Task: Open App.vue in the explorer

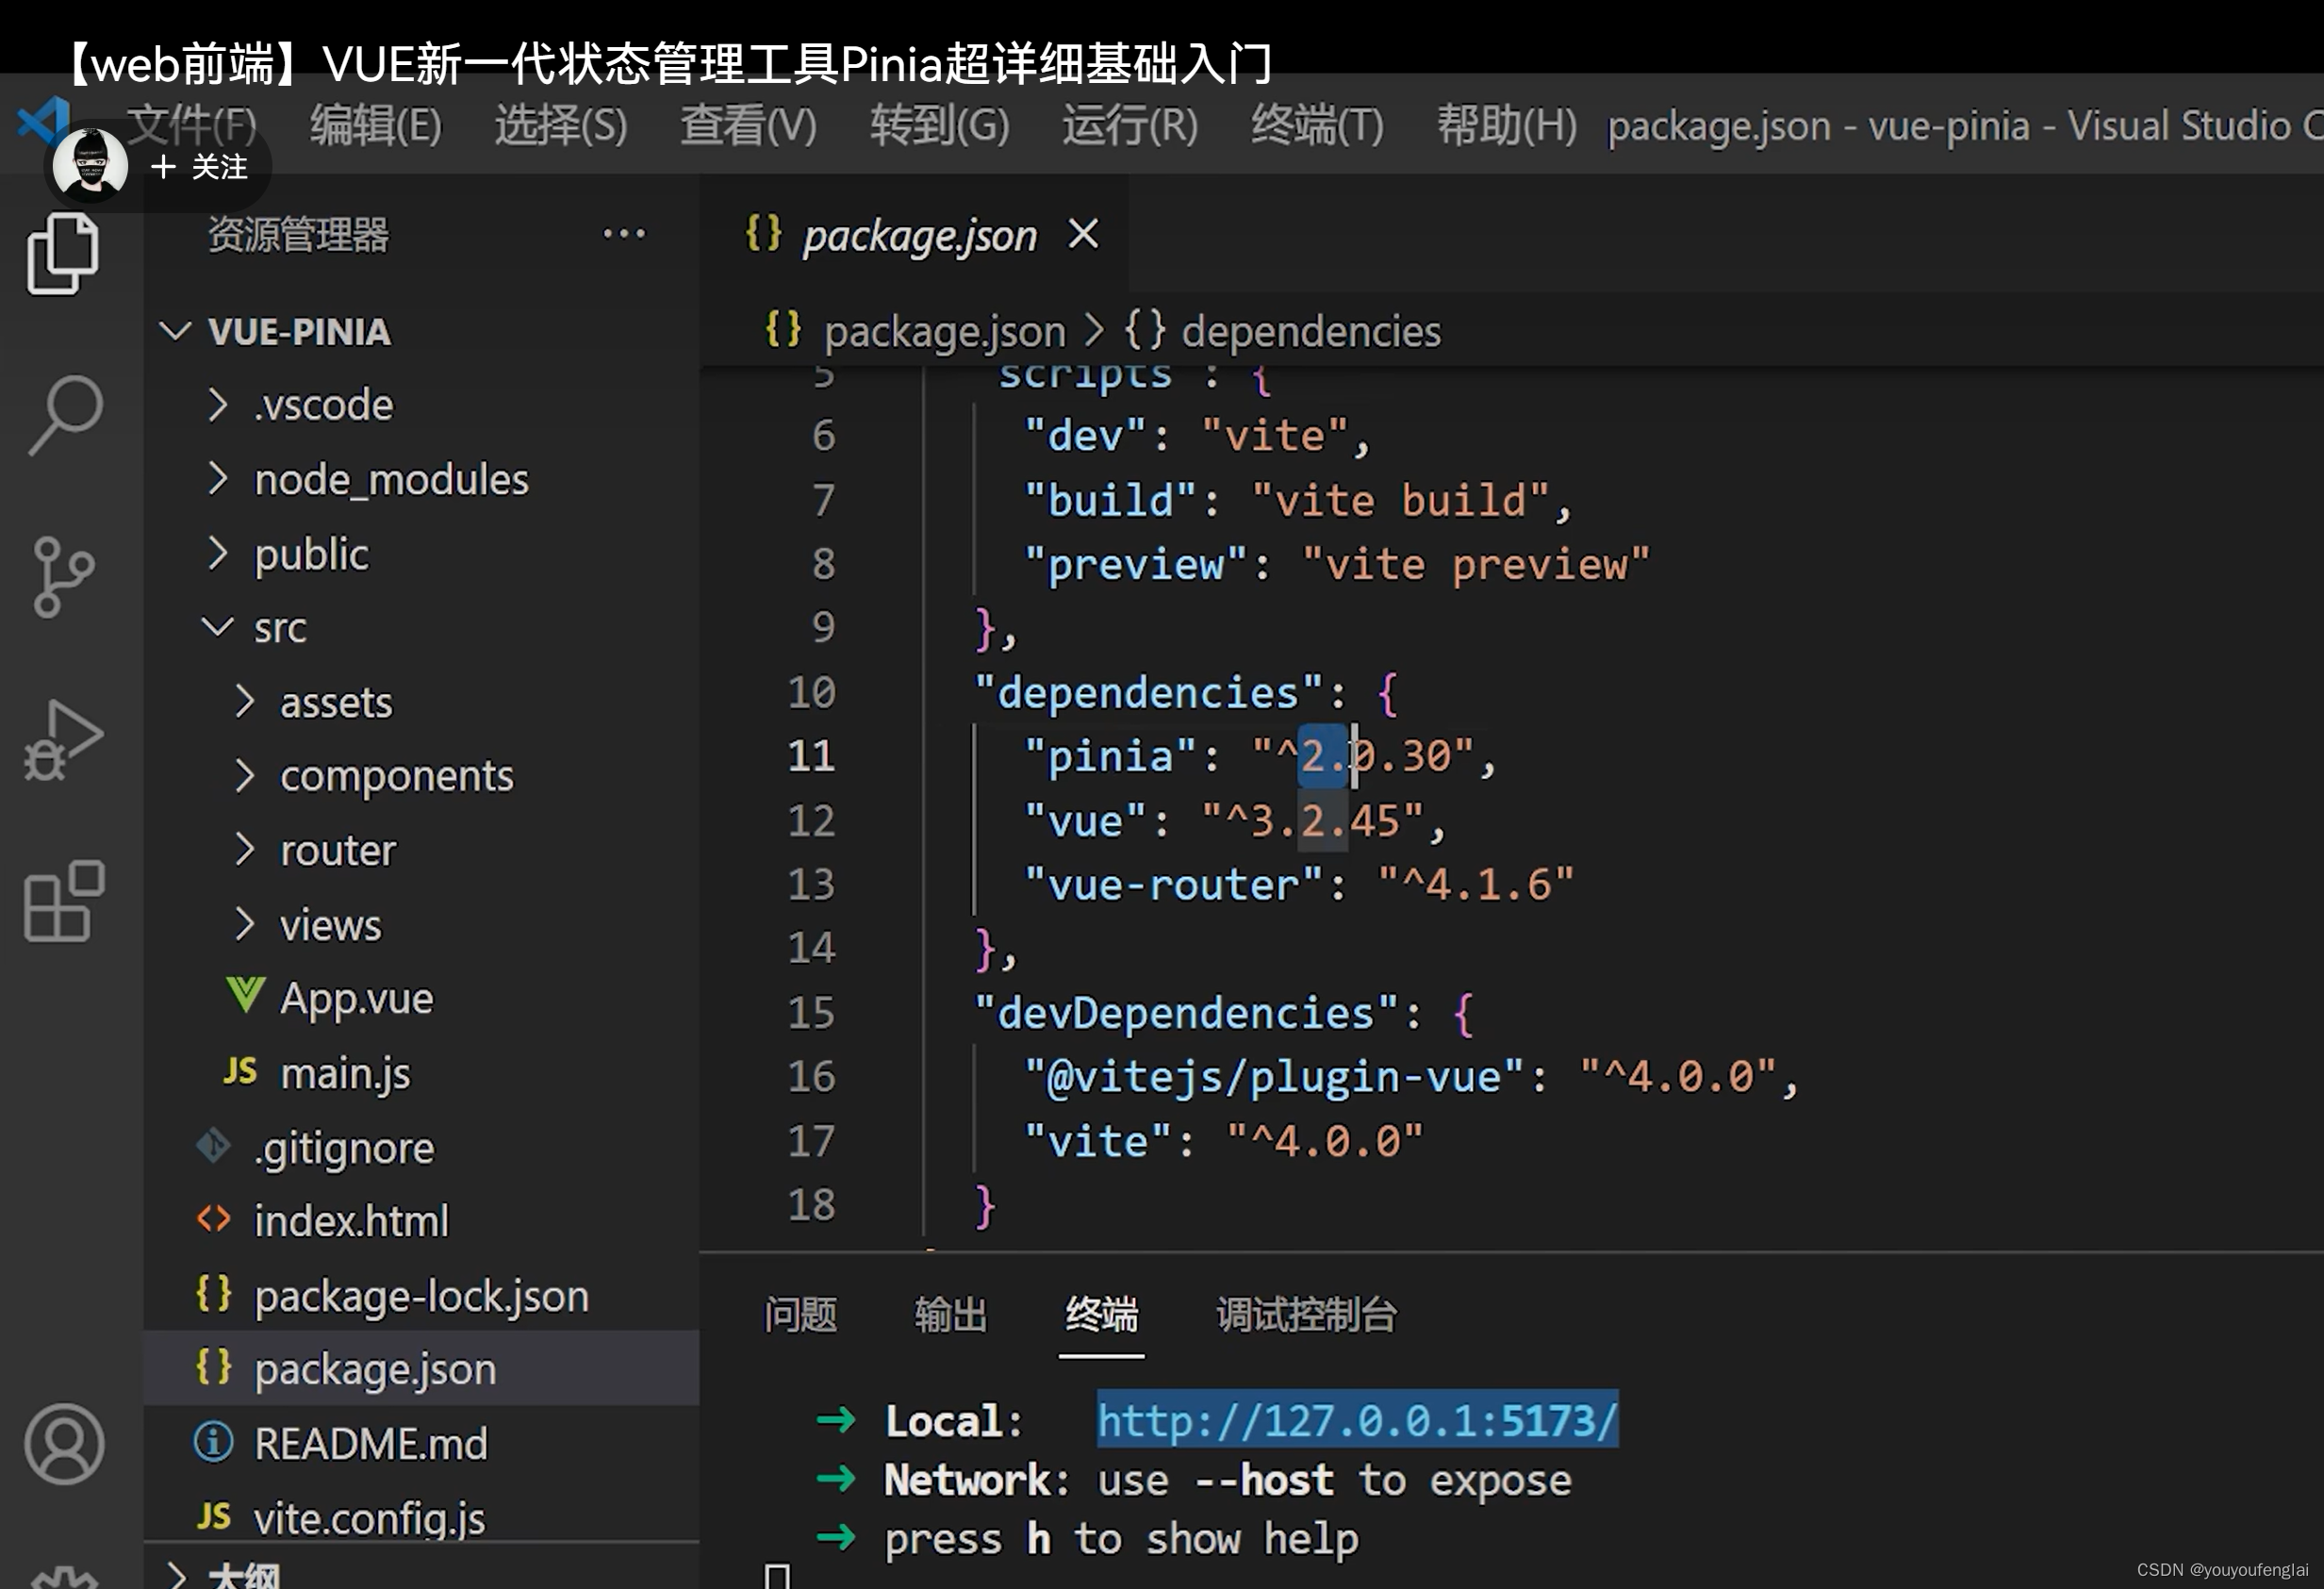Action: click(x=421, y=998)
